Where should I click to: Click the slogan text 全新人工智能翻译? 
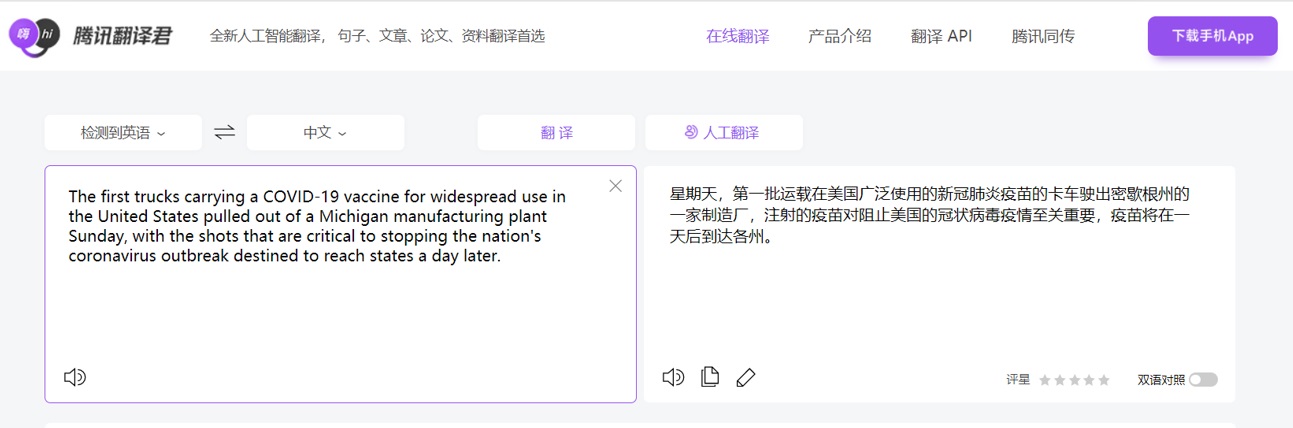[x=266, y=36]
